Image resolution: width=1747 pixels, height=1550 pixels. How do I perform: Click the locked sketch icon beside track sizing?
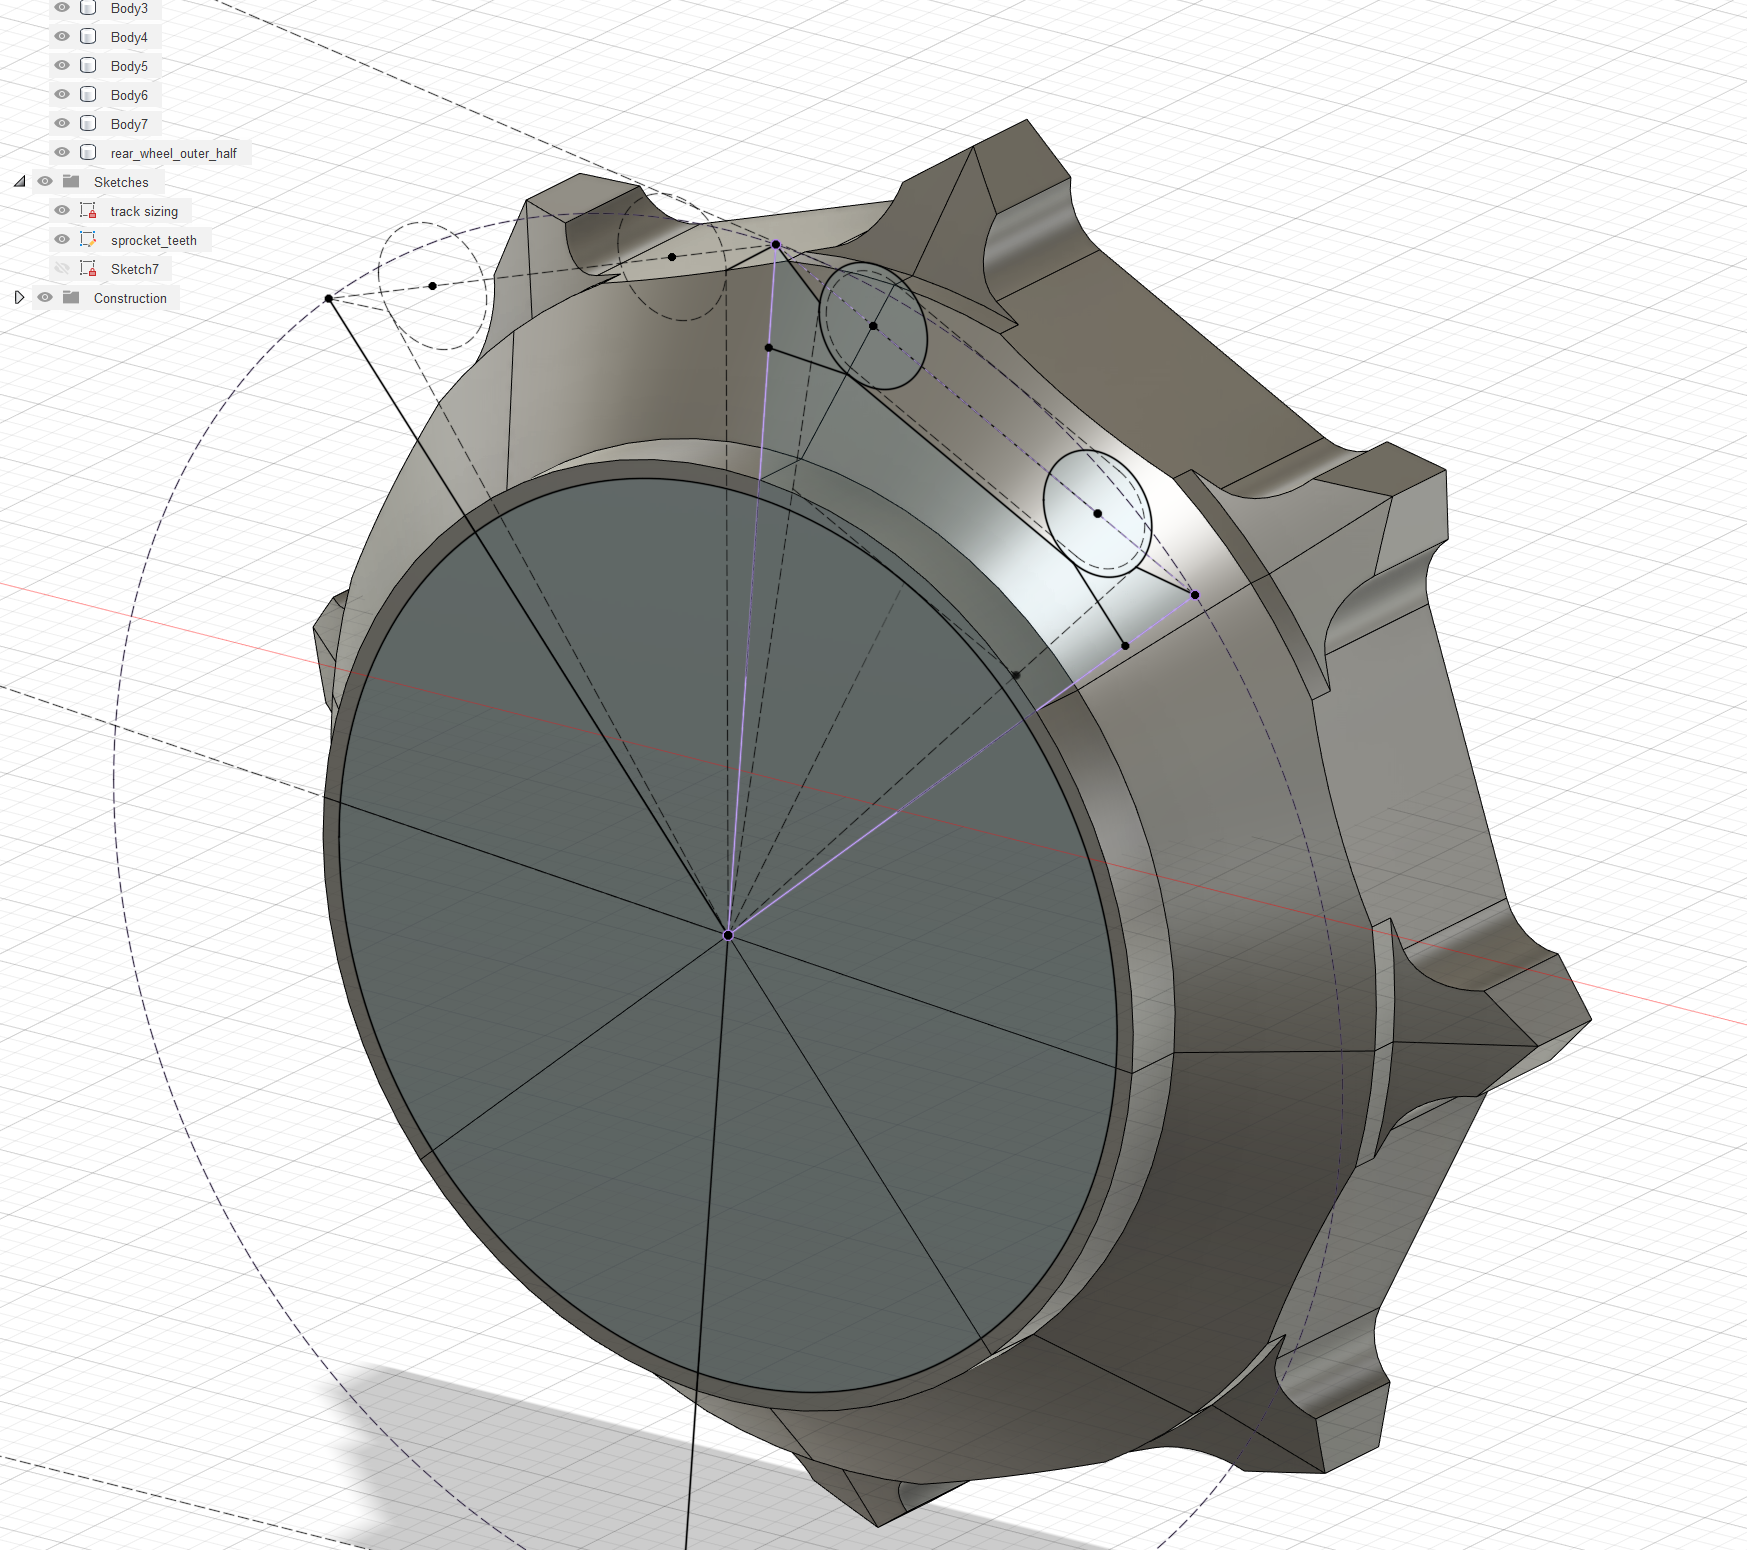pos(86,210)
